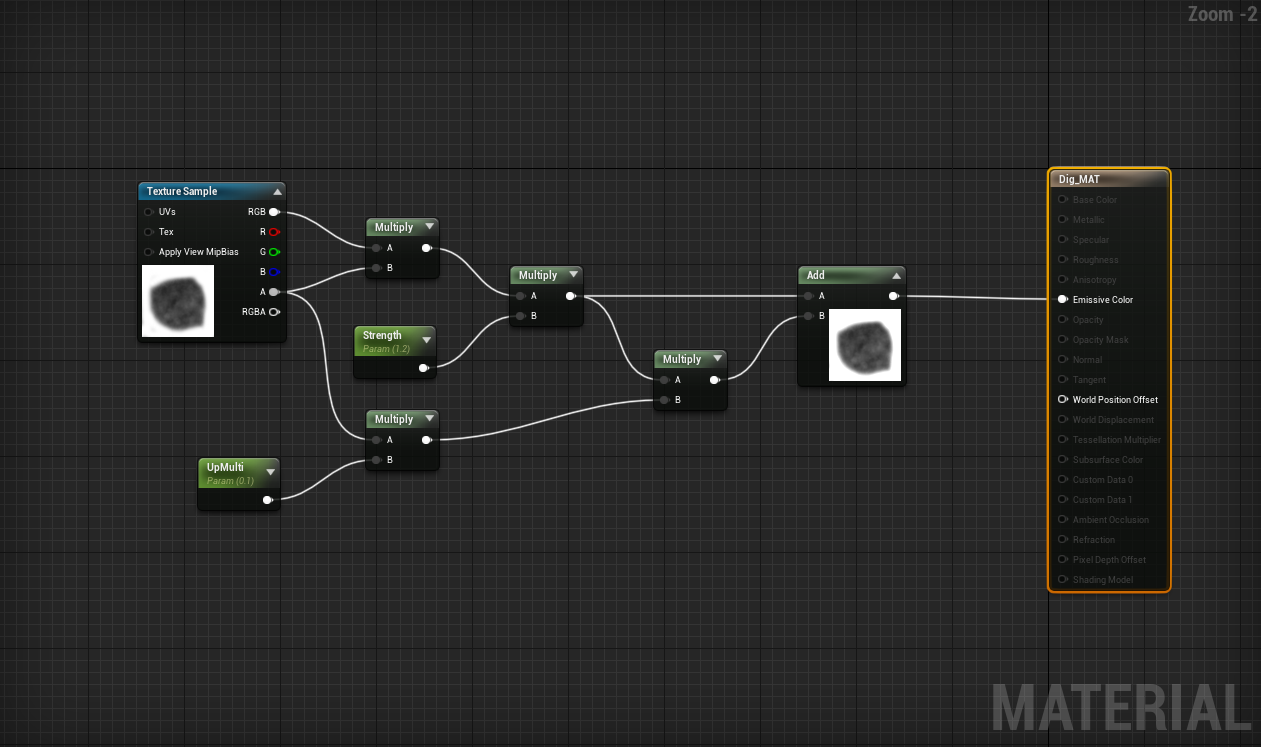Expand the Strength parameter node arrow
1261x747 pixels.
click(x=427, y=340)
